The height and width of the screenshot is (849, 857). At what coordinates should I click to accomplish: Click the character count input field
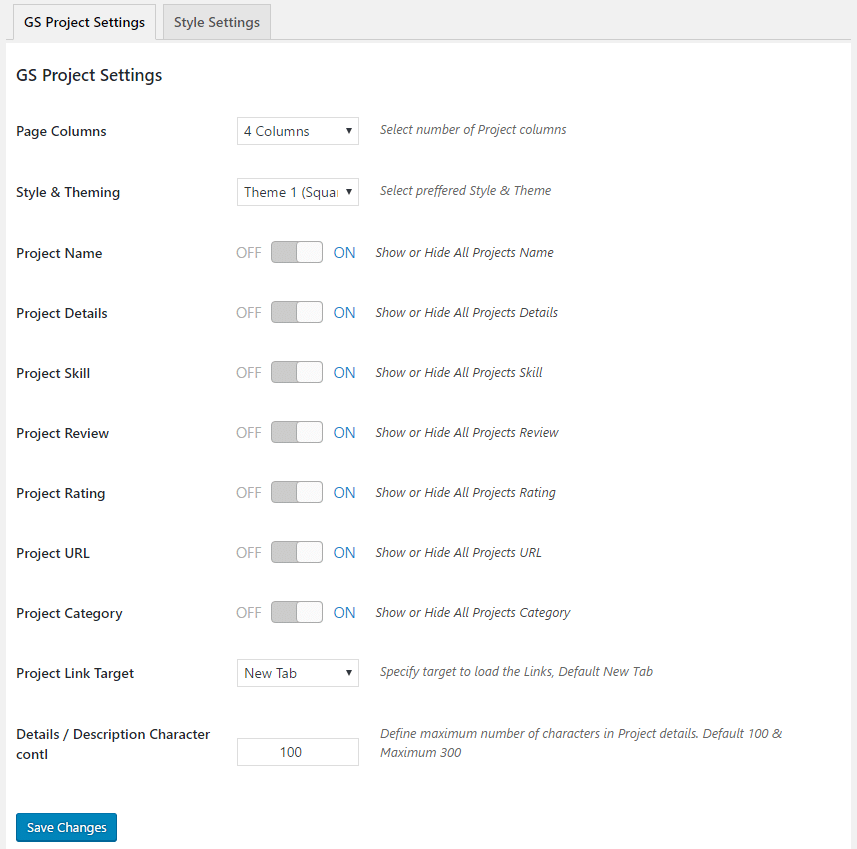click(297, 751)
